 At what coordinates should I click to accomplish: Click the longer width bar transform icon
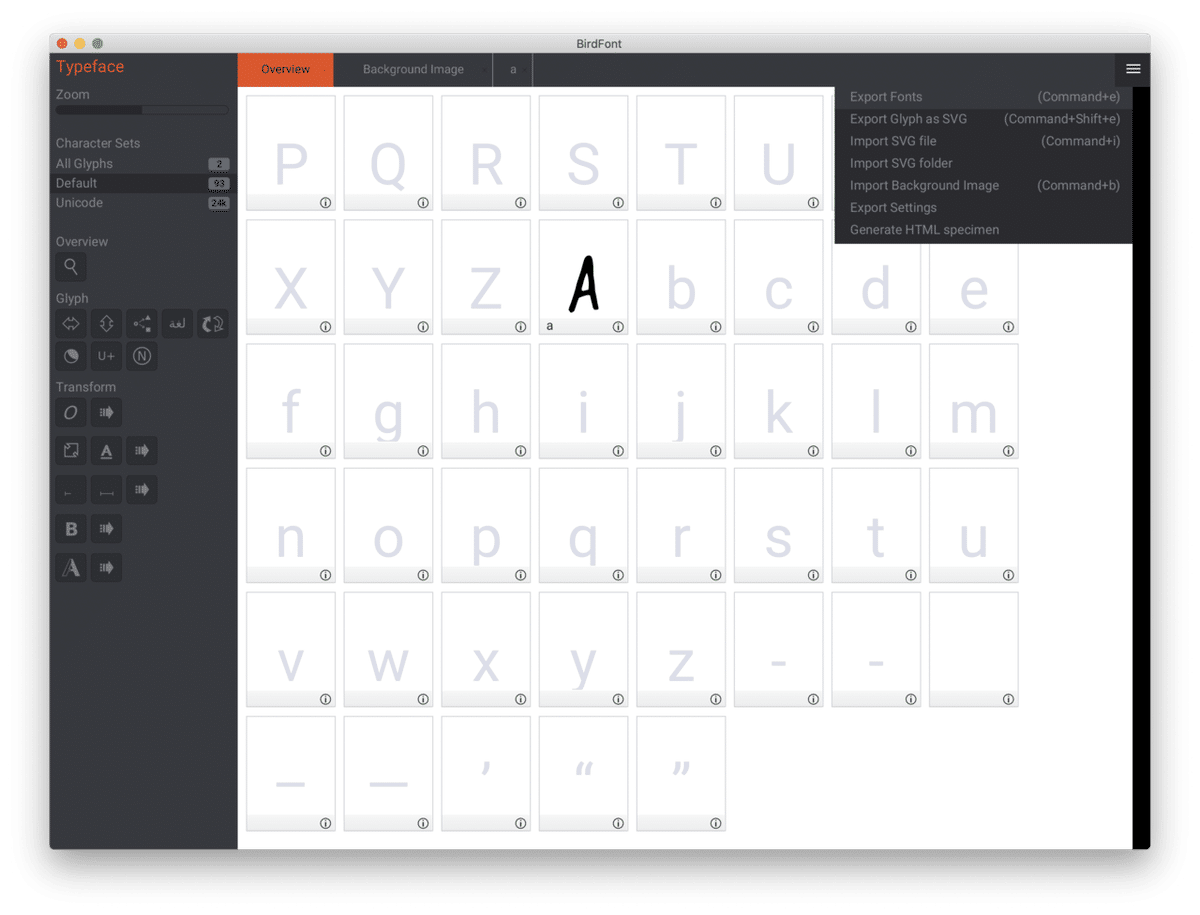coord(106,490)
